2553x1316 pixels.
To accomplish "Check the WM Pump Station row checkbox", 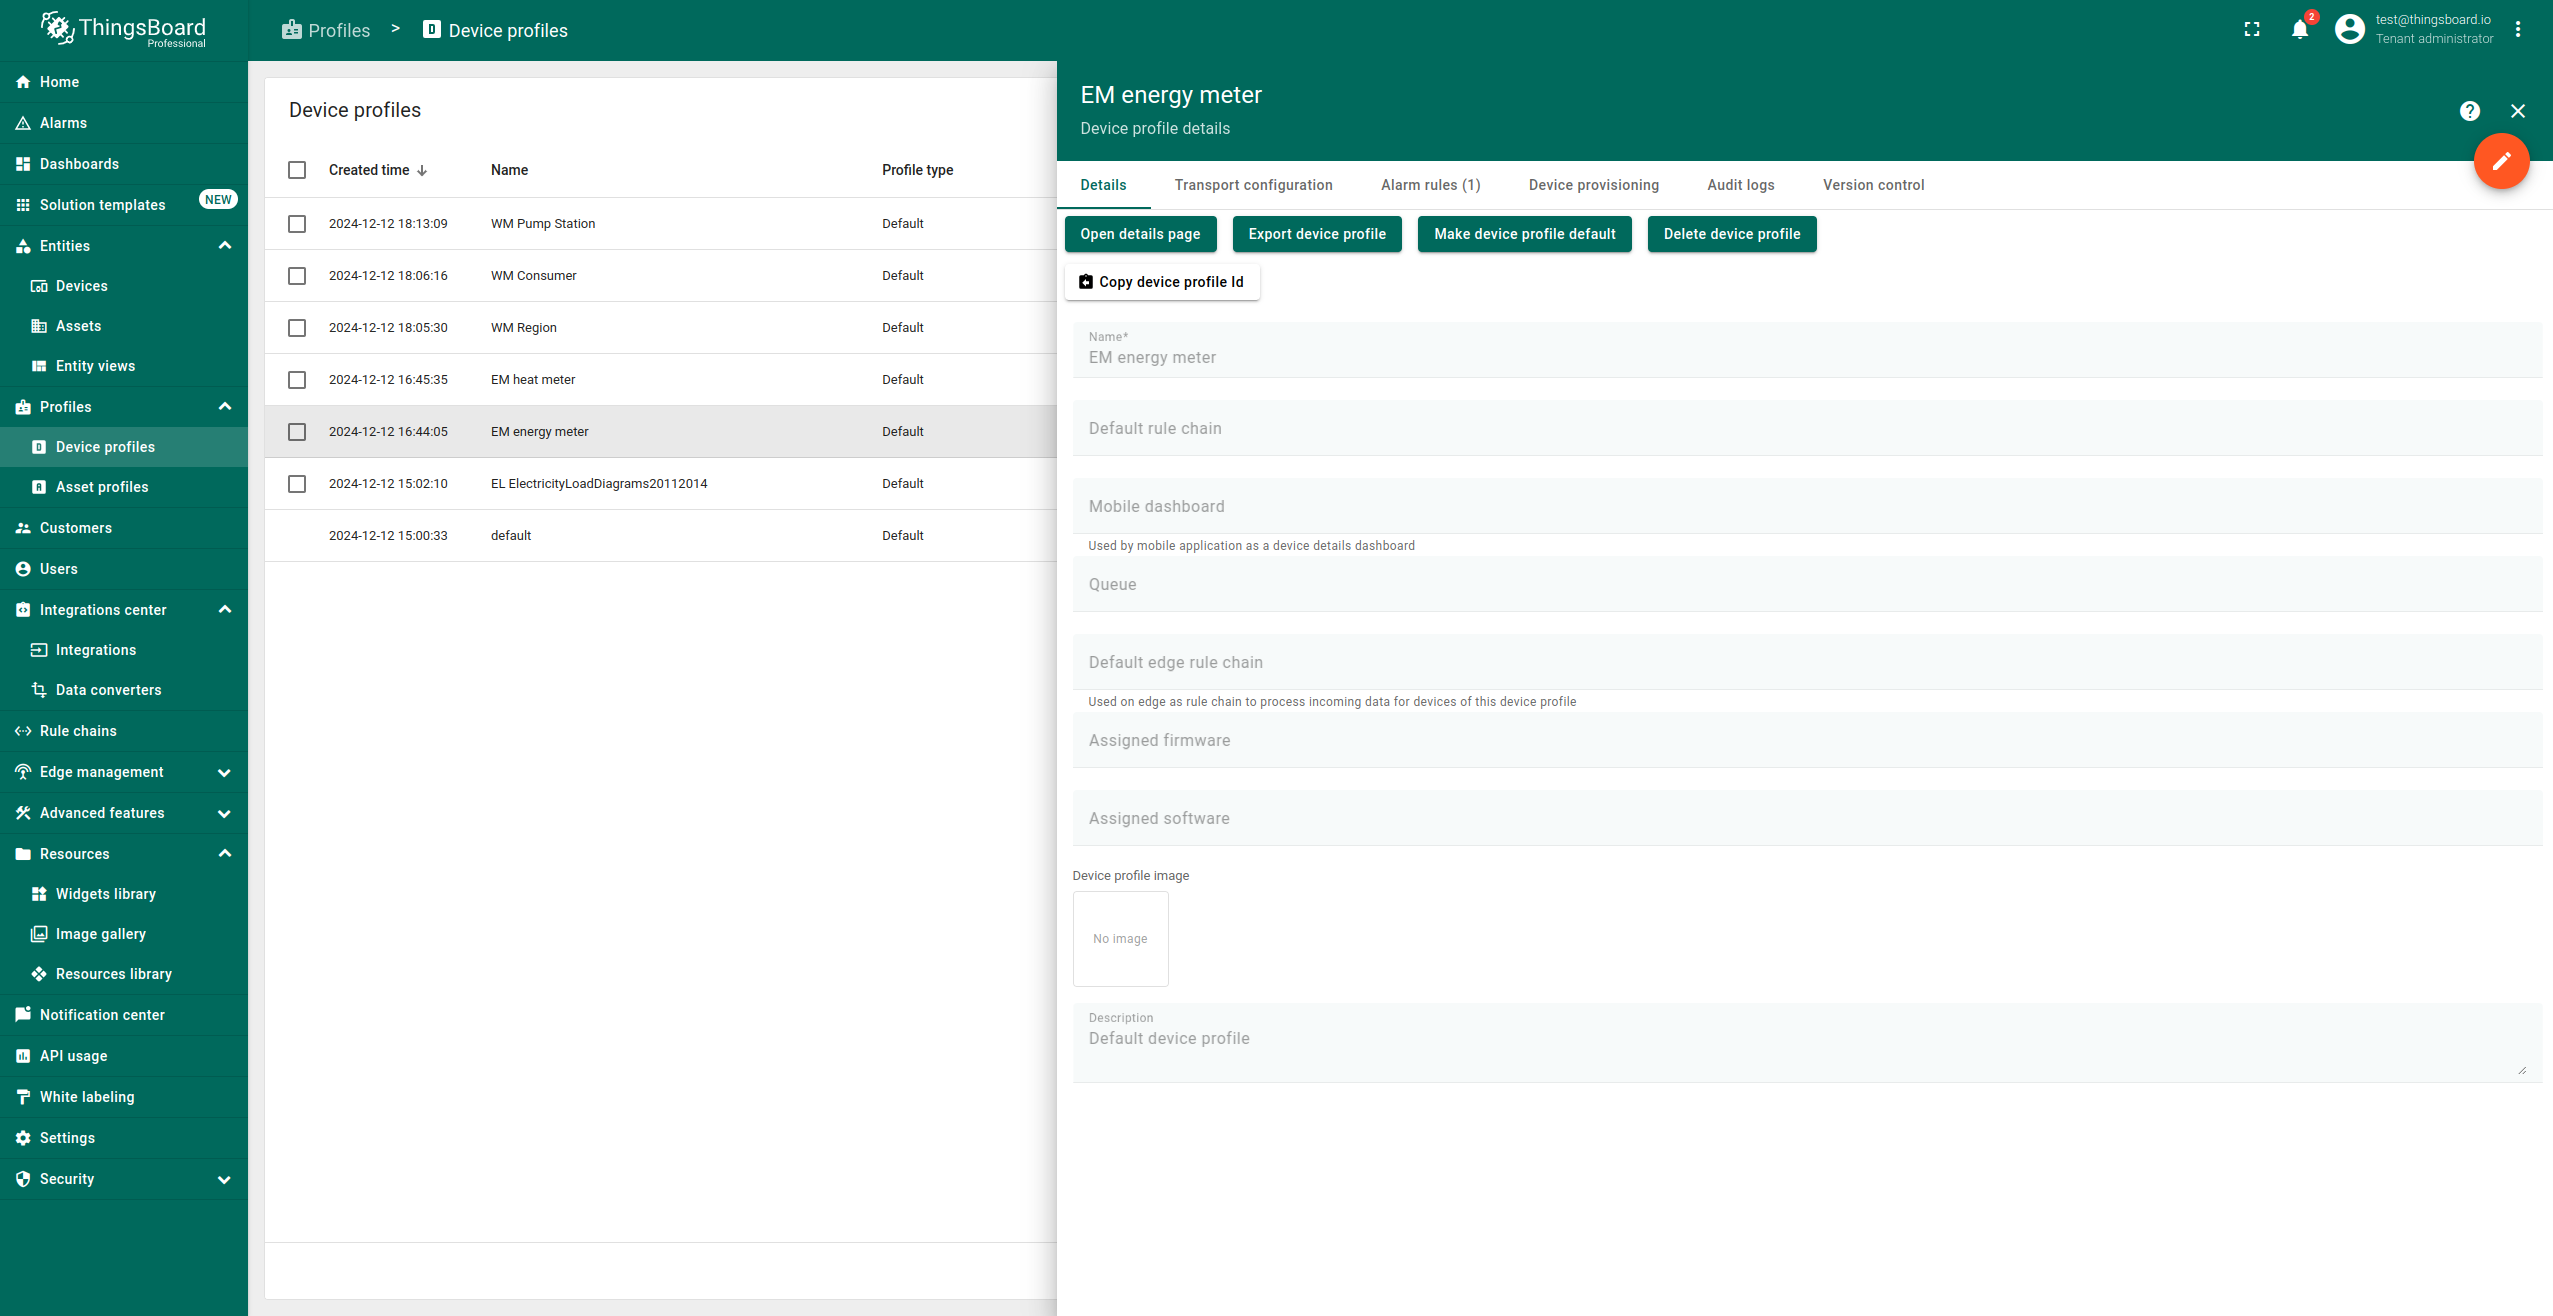I will pyautogui.click(x=297, y=224).
